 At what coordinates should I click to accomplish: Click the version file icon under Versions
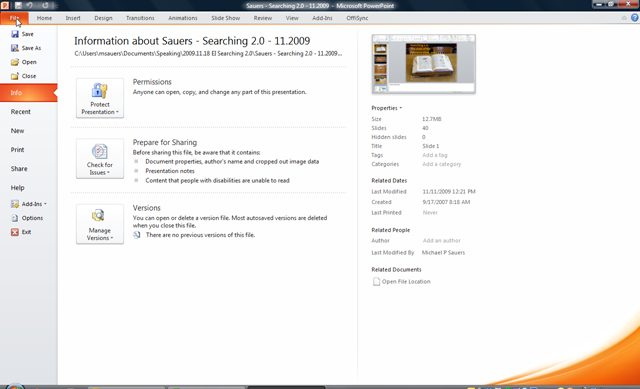click(137, 235)
